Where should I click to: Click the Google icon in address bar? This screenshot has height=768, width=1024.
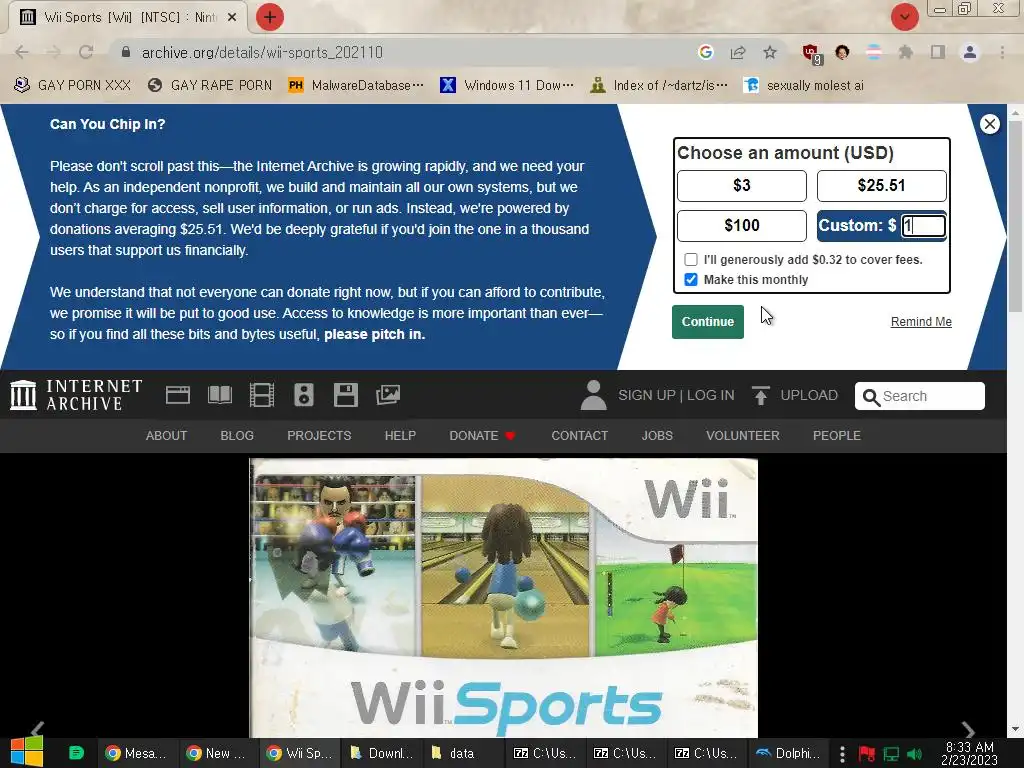(x=705, y=52)
